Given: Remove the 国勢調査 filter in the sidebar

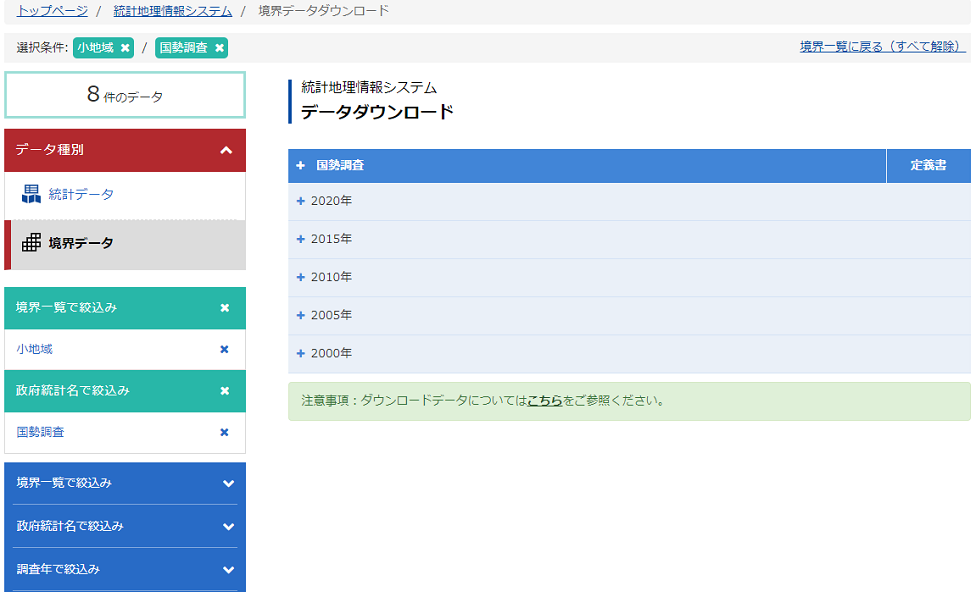Looking at the screenshot, I should pos(225,432).
